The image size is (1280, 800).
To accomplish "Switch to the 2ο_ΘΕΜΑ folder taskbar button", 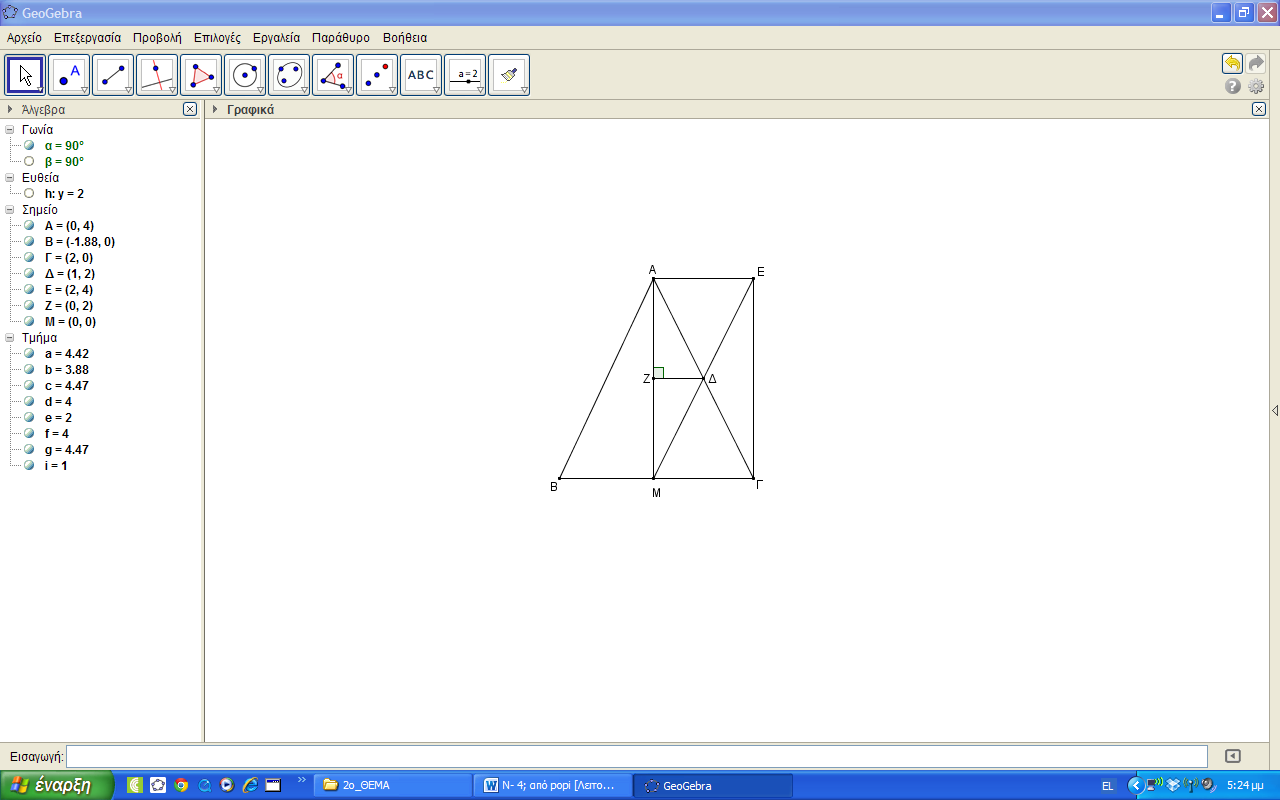I will tap(393, 785).
